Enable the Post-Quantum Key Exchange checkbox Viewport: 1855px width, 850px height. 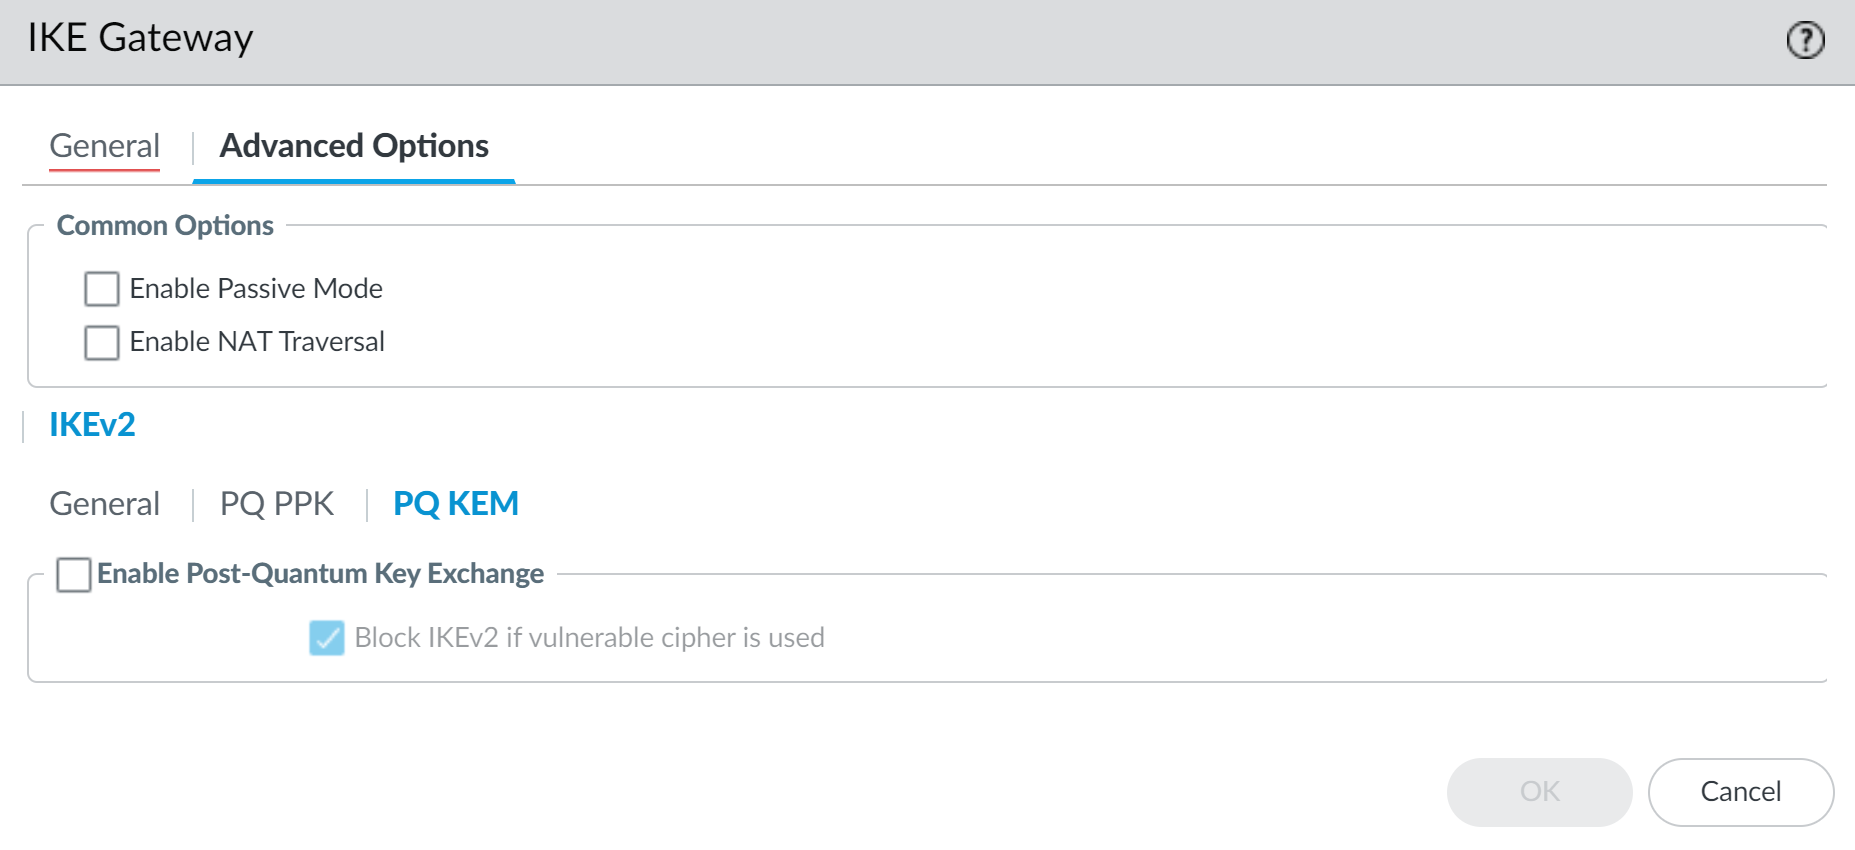tap(74, 575)
